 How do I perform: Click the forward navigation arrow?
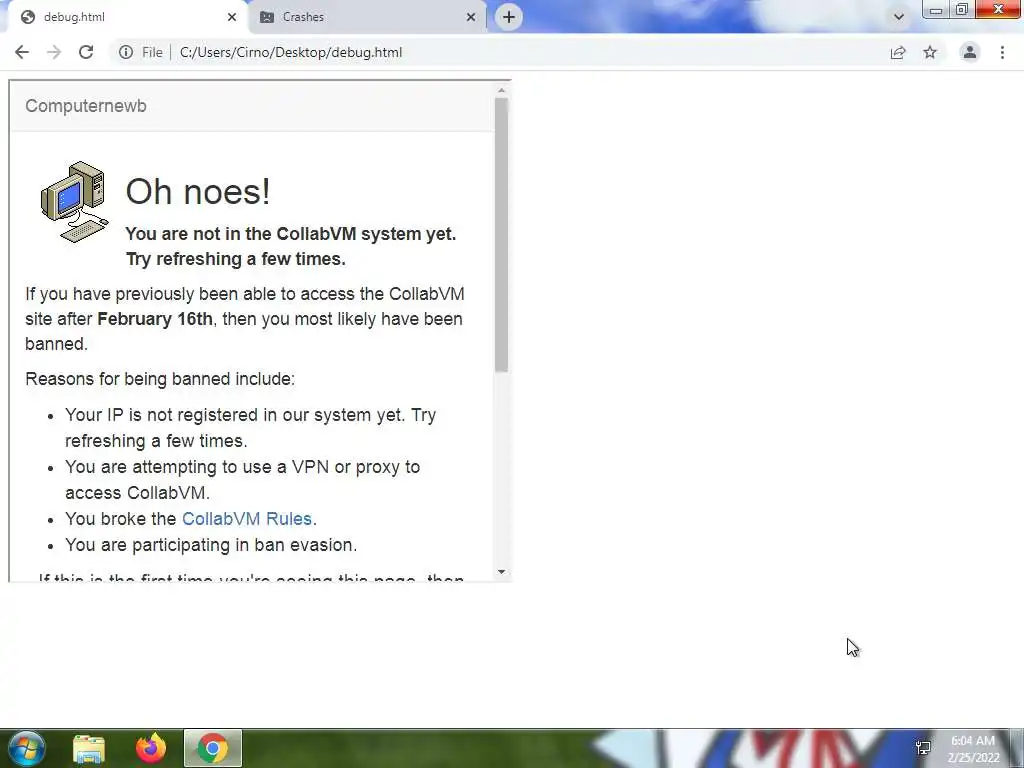tap(54, 52)
